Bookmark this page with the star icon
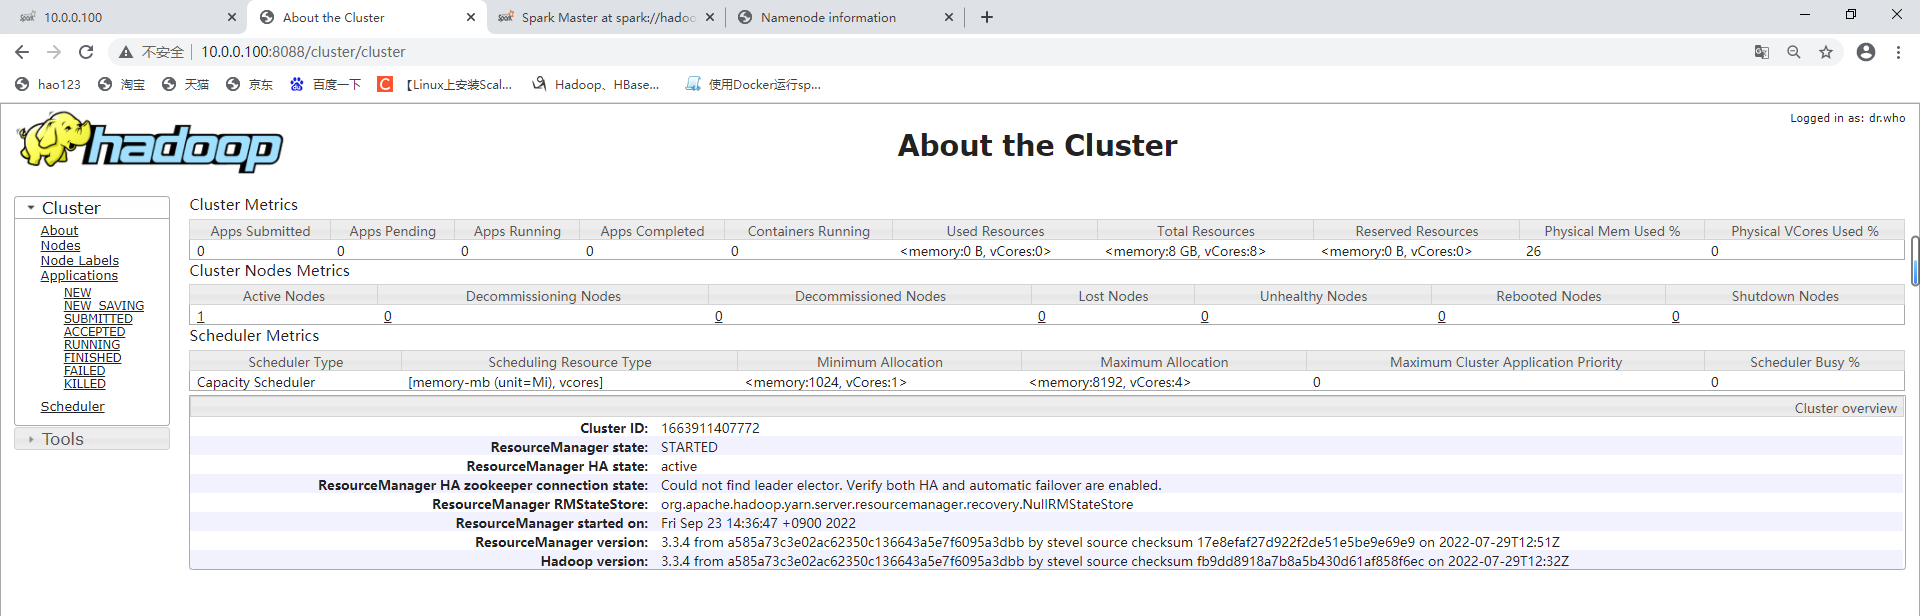The image size is (1920, 616). [1826, 52]
